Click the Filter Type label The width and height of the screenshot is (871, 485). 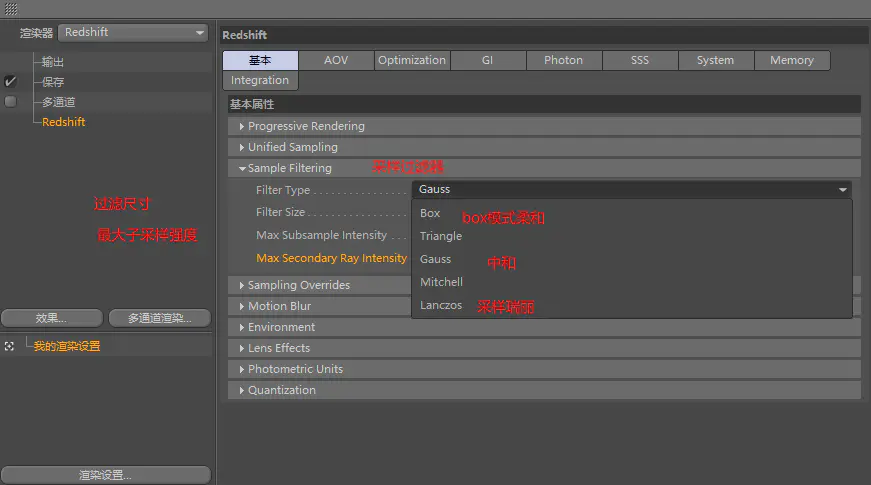[x=283, y=190]
